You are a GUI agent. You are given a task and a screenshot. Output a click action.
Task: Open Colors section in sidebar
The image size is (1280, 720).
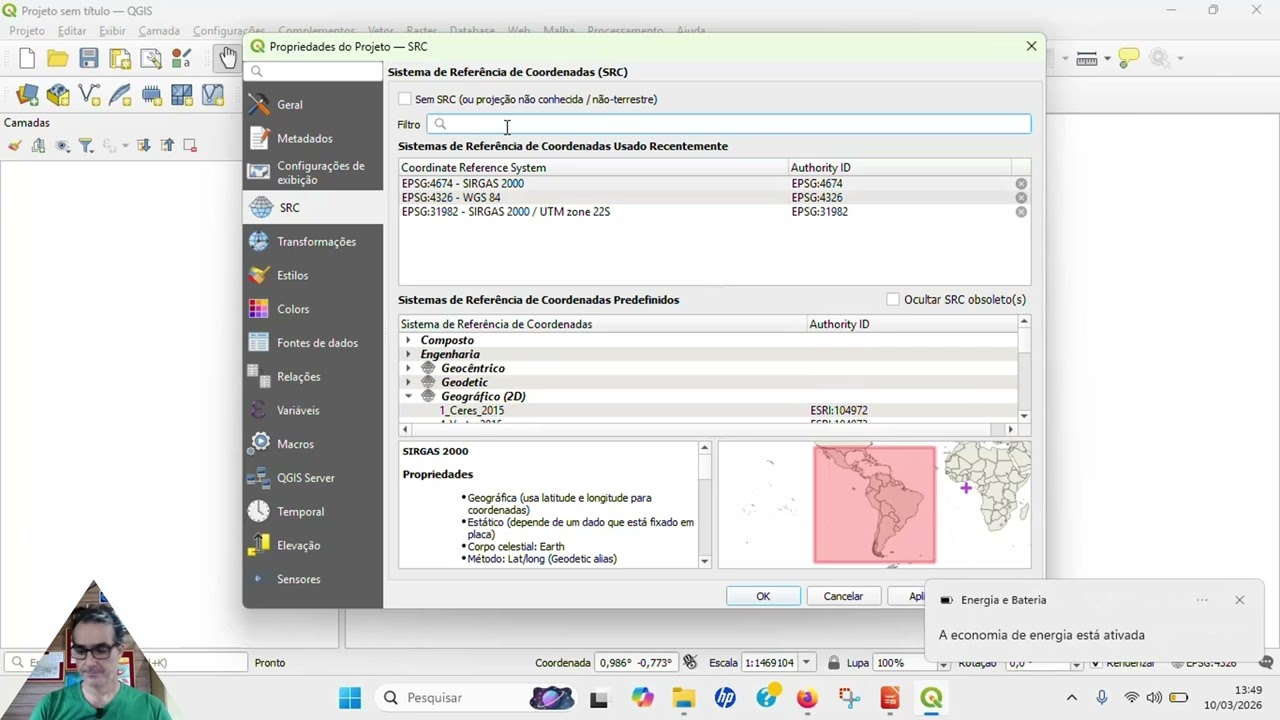coord(313,309)
